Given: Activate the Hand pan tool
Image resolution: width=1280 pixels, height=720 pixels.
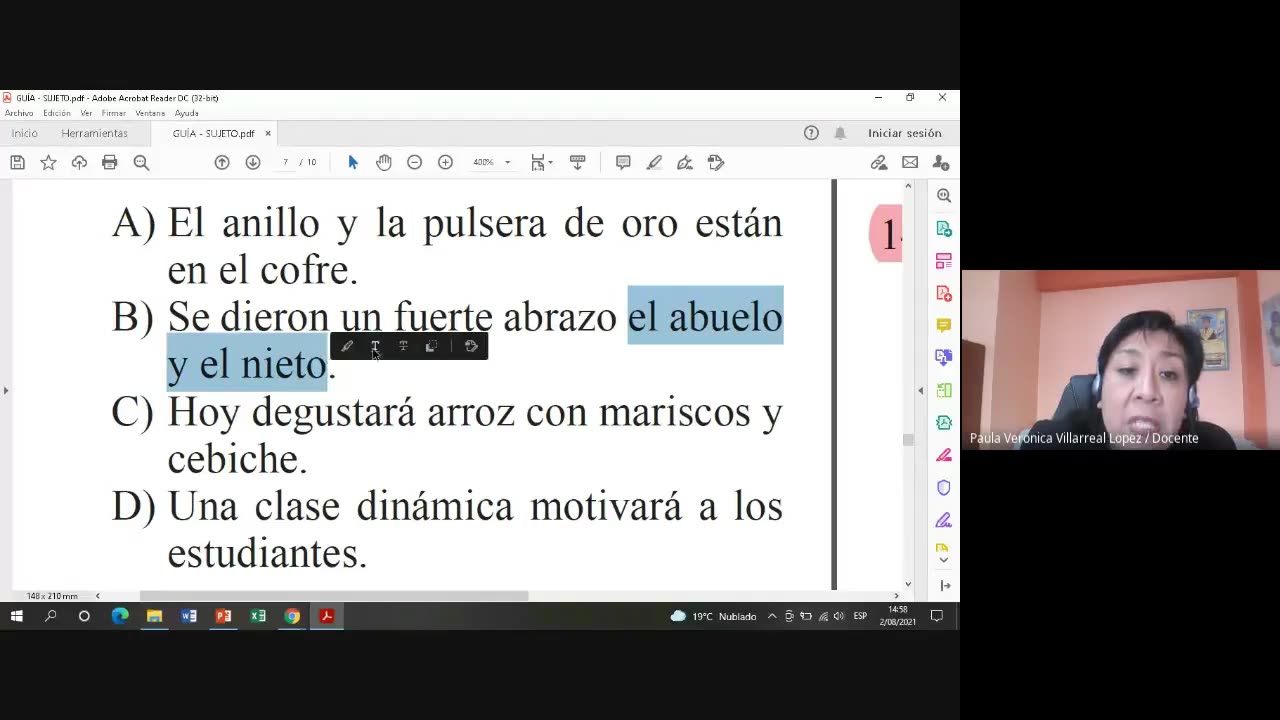Looking at the screenshot, I should pyautogui.click(x=384, y=162).
